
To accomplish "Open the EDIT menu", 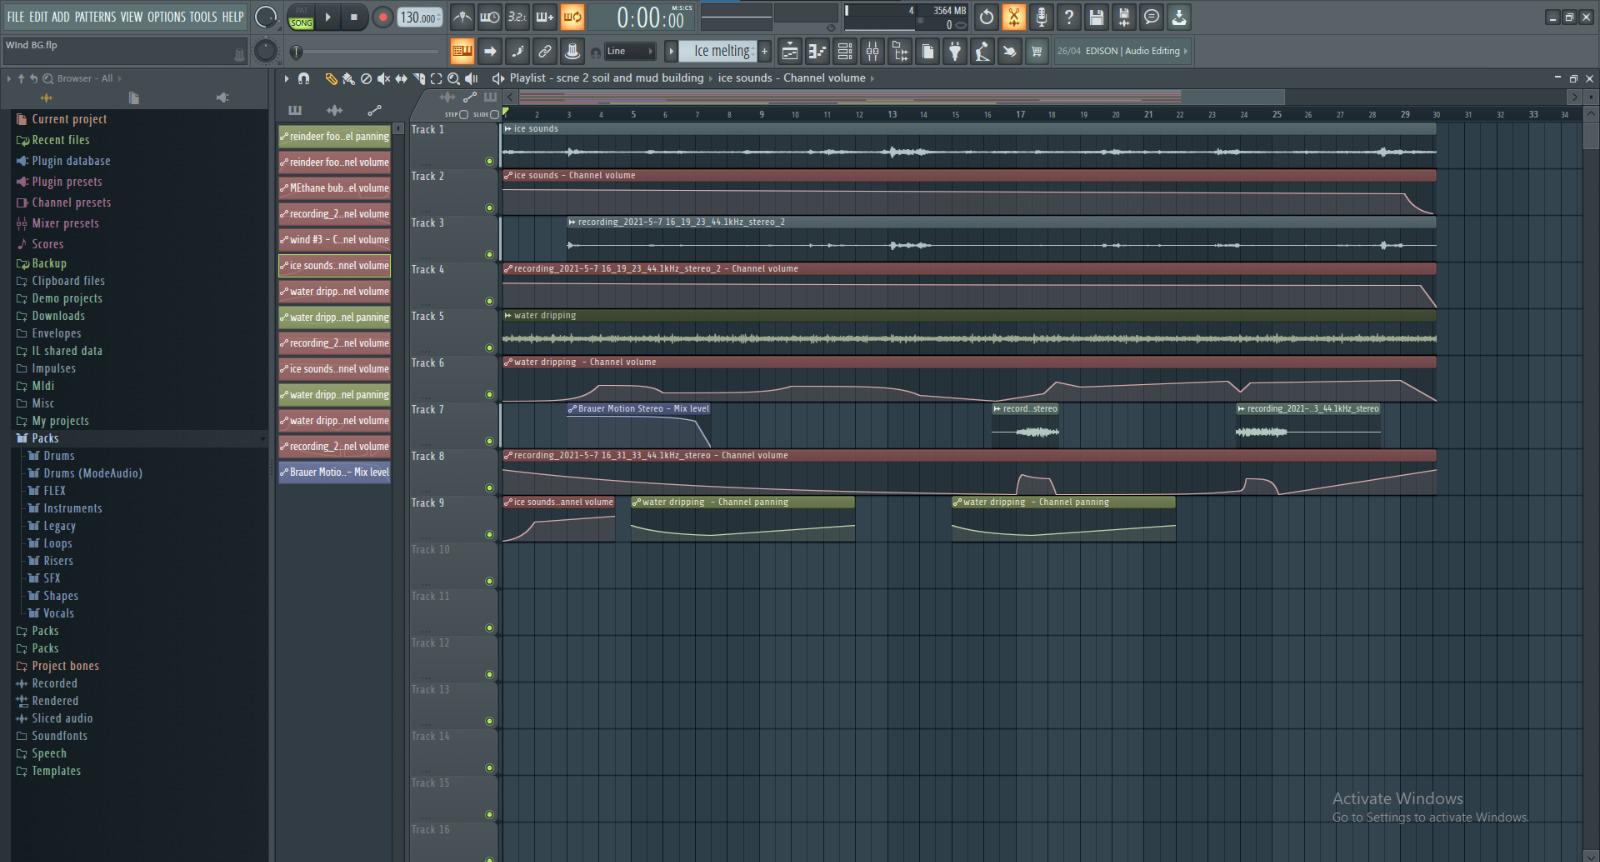I will tap(38, 17).
